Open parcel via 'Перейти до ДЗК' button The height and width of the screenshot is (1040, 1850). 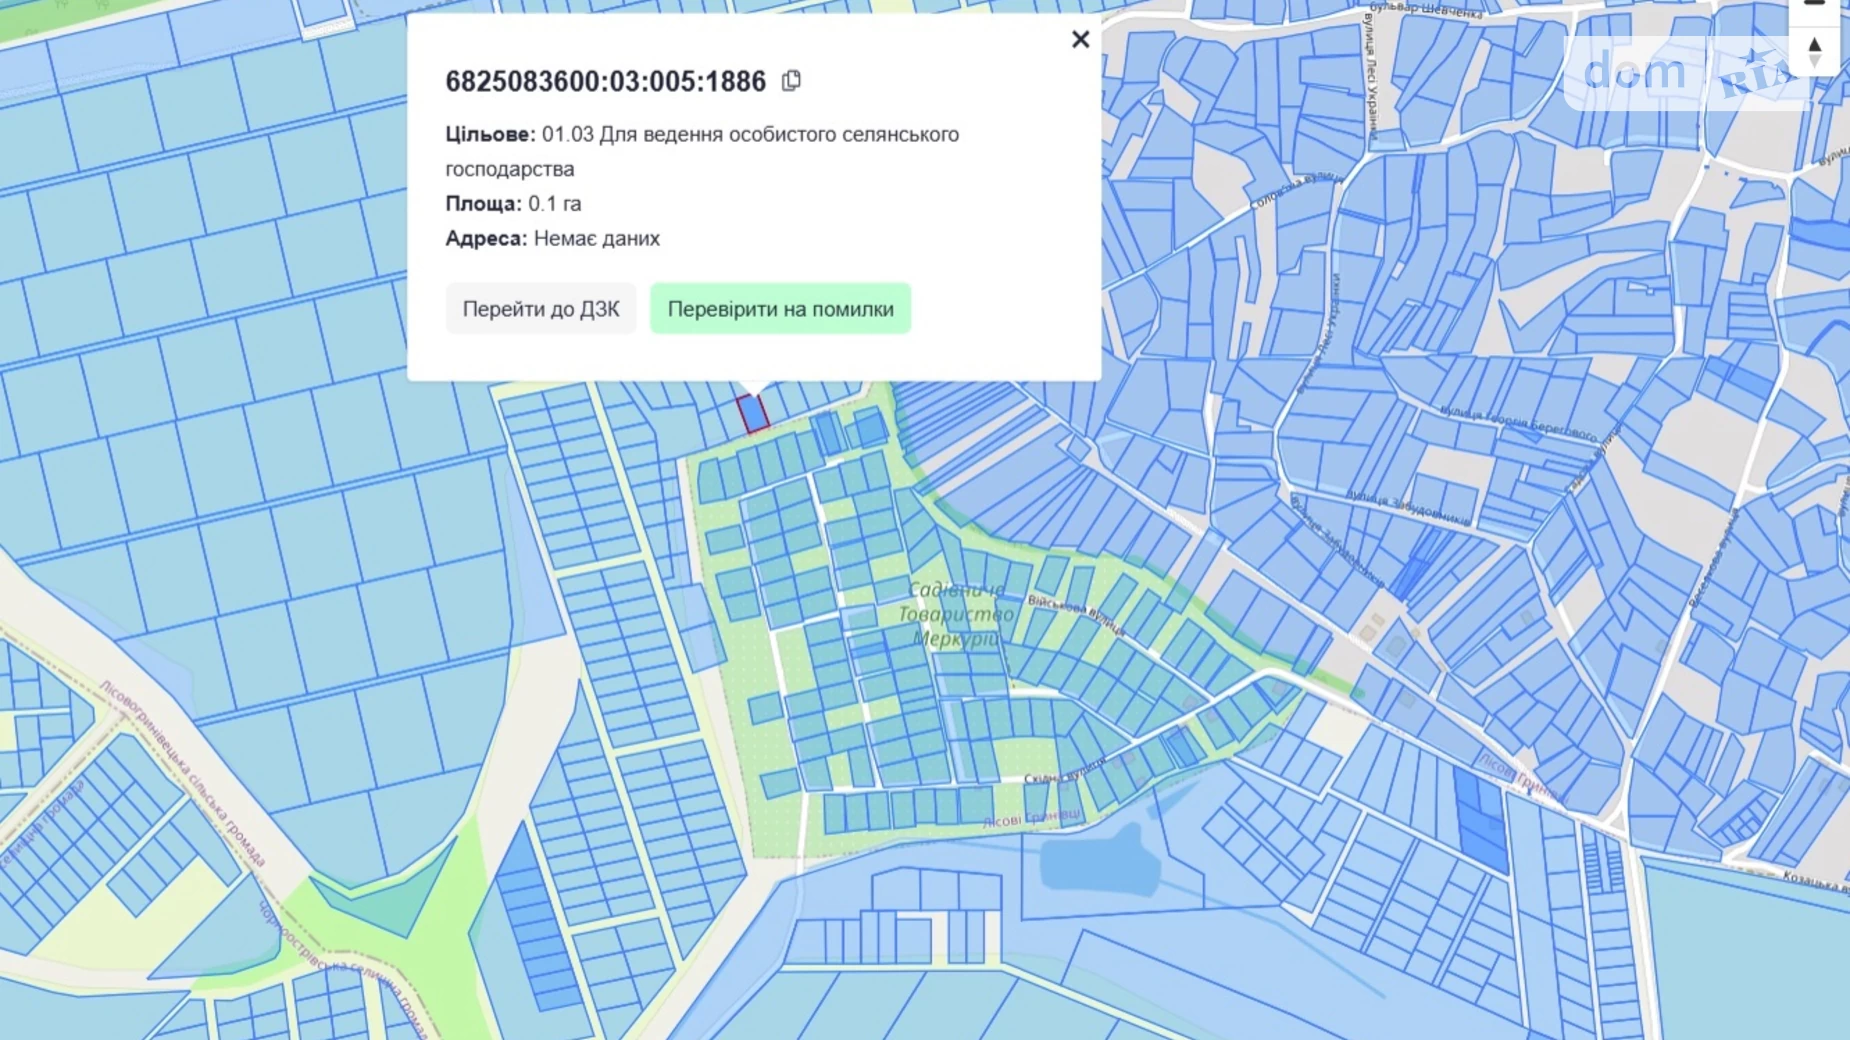tap(541, 309)
